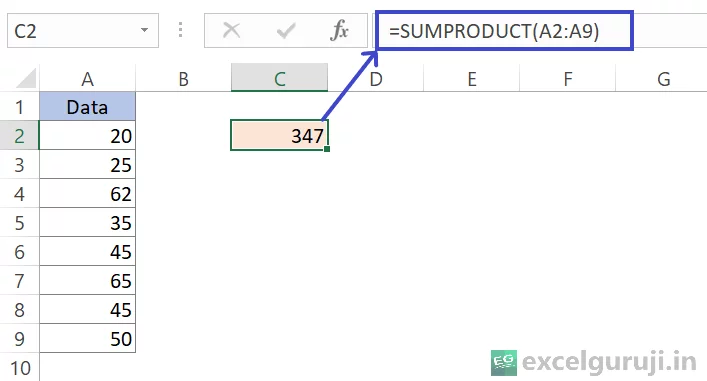Select row 8 header
Viewport: 707px width, 381px height.
19,309
